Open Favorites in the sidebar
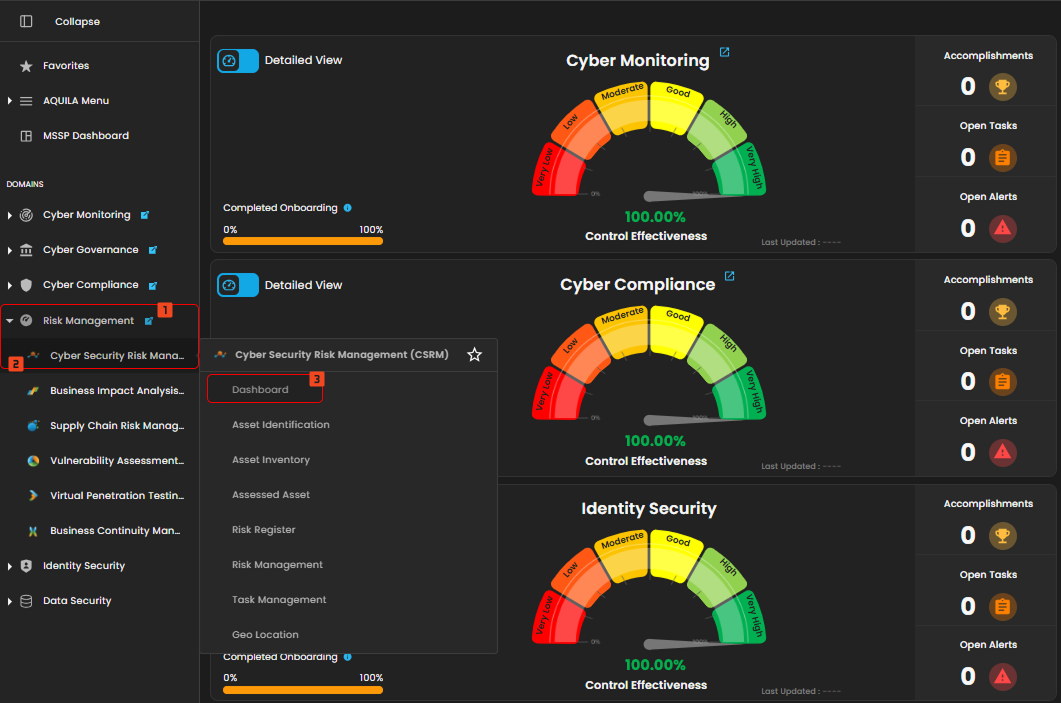1061x703 pixels. (x=66, y=66)
